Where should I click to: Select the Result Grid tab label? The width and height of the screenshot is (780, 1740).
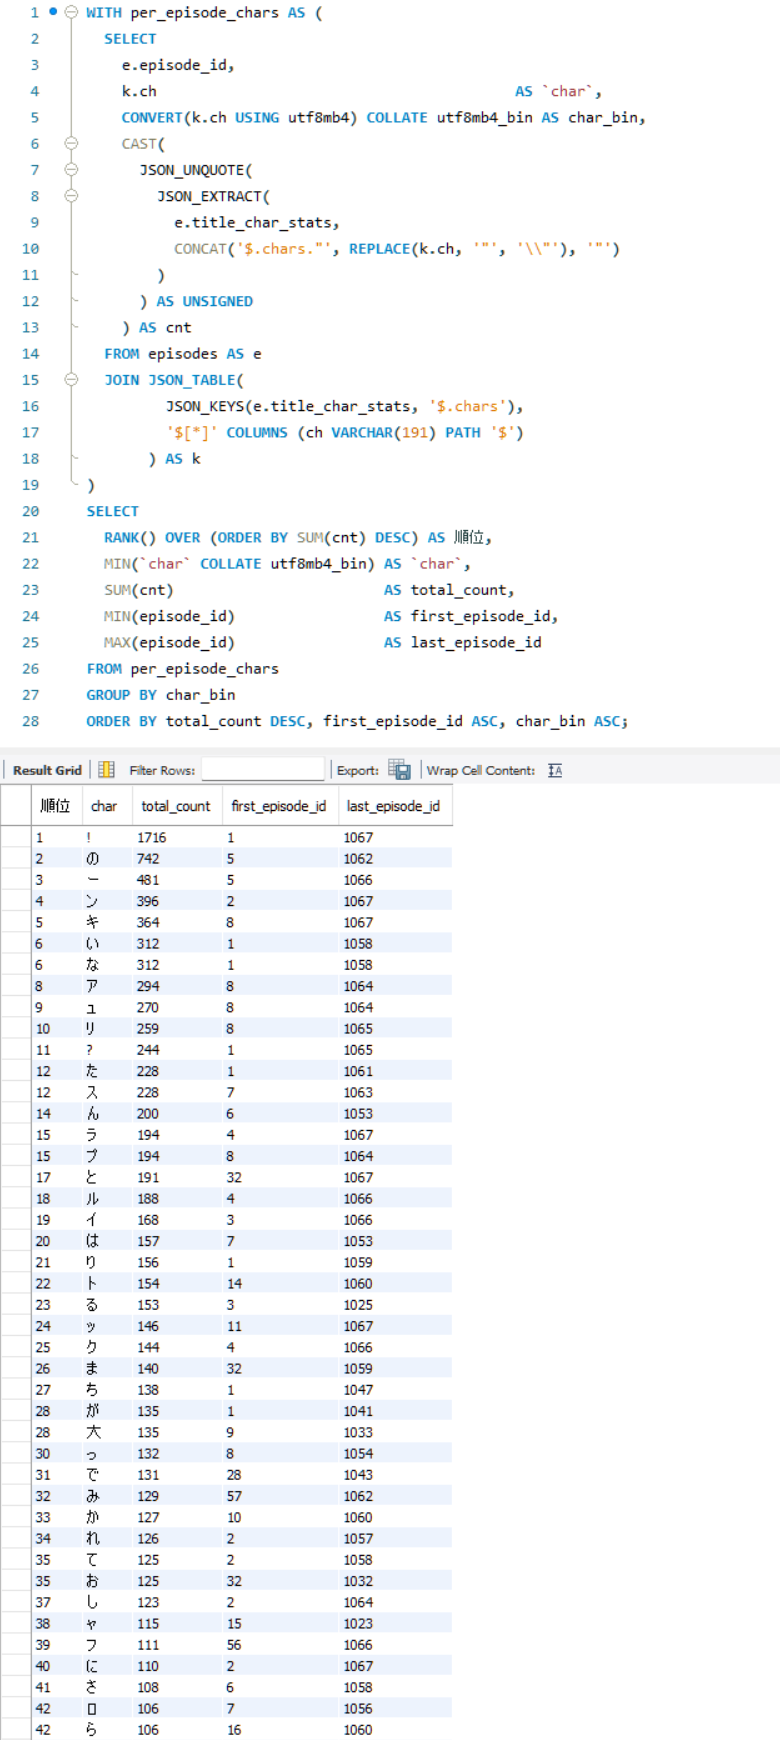47,770
